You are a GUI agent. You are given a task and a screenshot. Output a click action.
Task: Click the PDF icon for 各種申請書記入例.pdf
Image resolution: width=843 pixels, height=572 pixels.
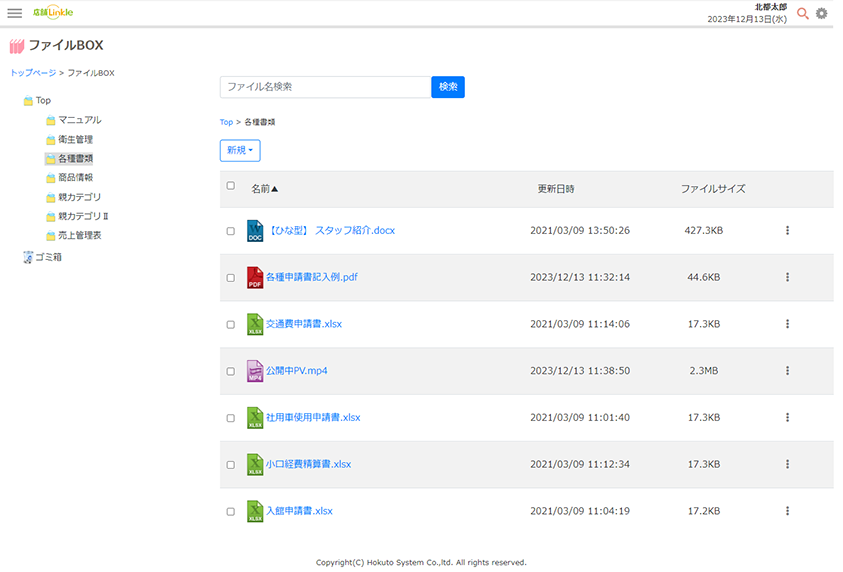tap(255, 277)
